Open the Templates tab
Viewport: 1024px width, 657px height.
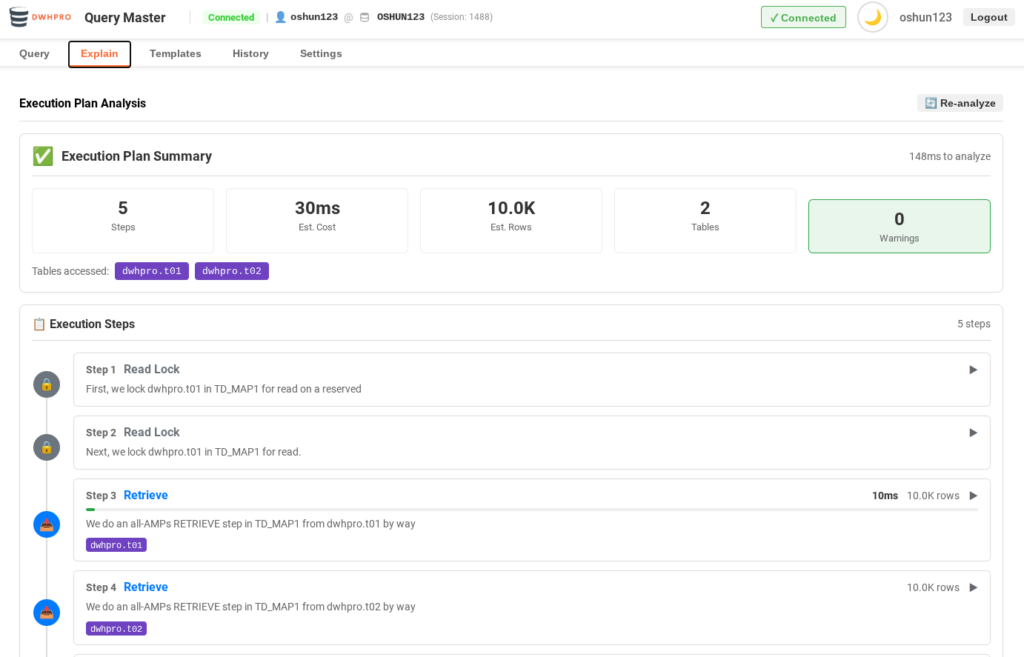[175, 54]
